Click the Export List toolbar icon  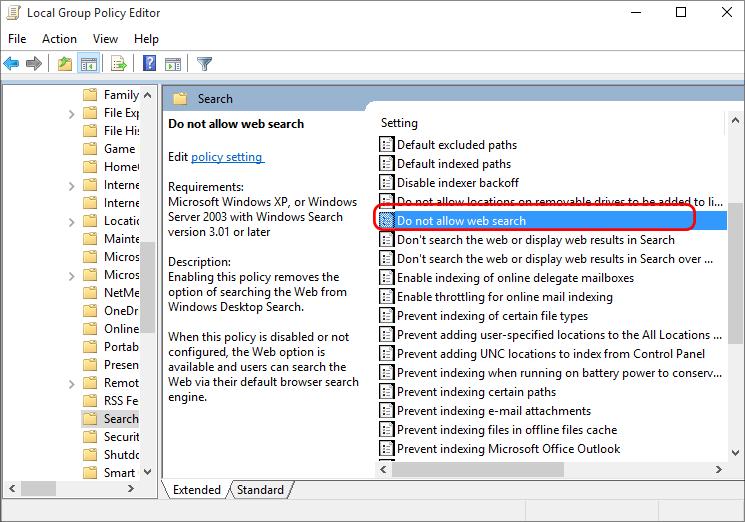pos(119,64)
